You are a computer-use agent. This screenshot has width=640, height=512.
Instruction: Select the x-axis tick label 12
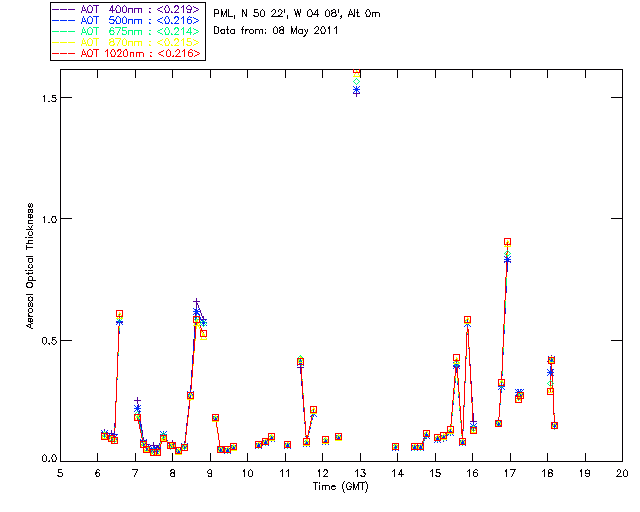(322, 473)
